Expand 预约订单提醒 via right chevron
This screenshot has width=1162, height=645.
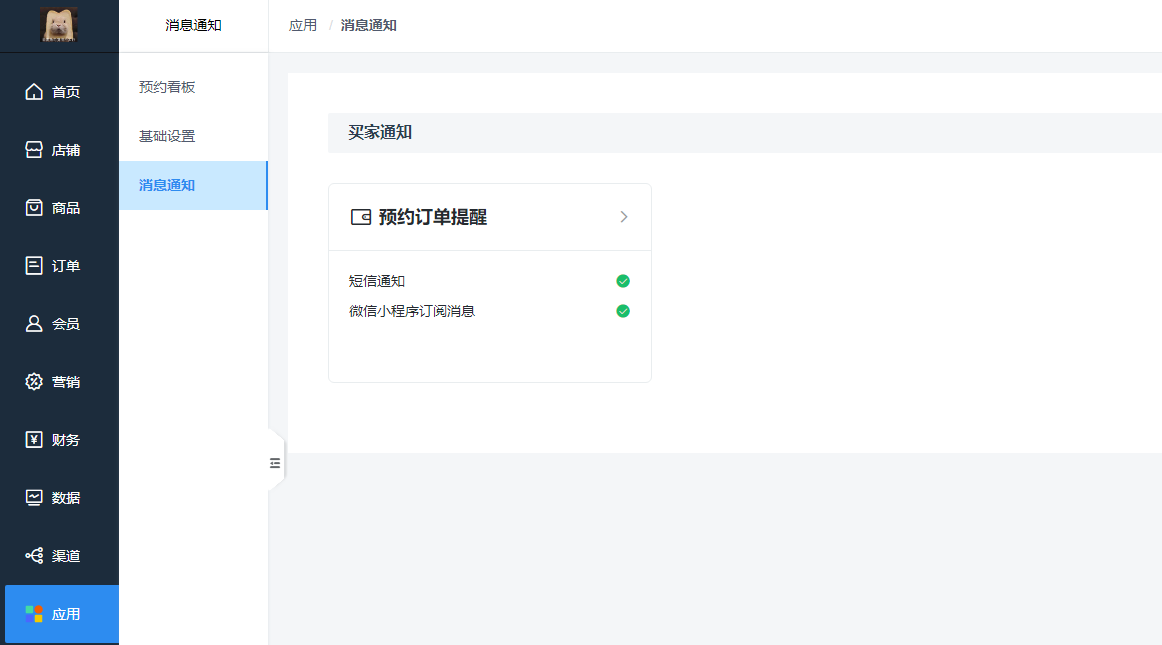(x=624, y=216)
